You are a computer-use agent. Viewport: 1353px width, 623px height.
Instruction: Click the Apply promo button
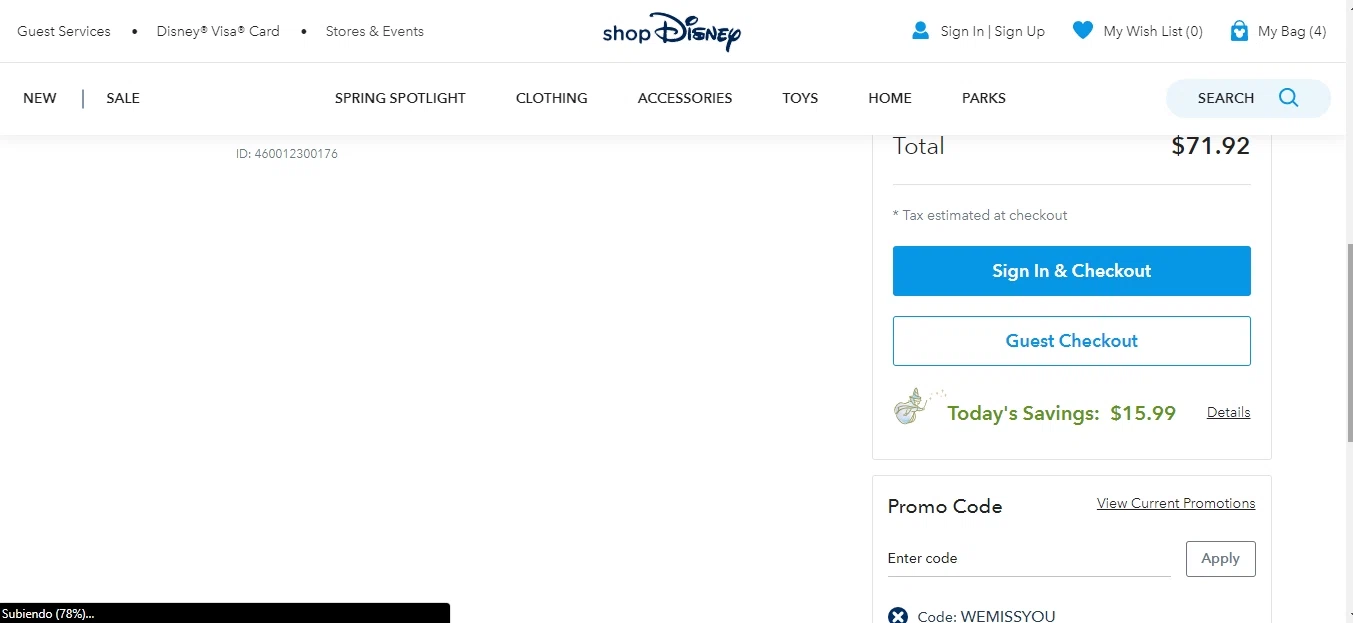(x=1220, y=559)
